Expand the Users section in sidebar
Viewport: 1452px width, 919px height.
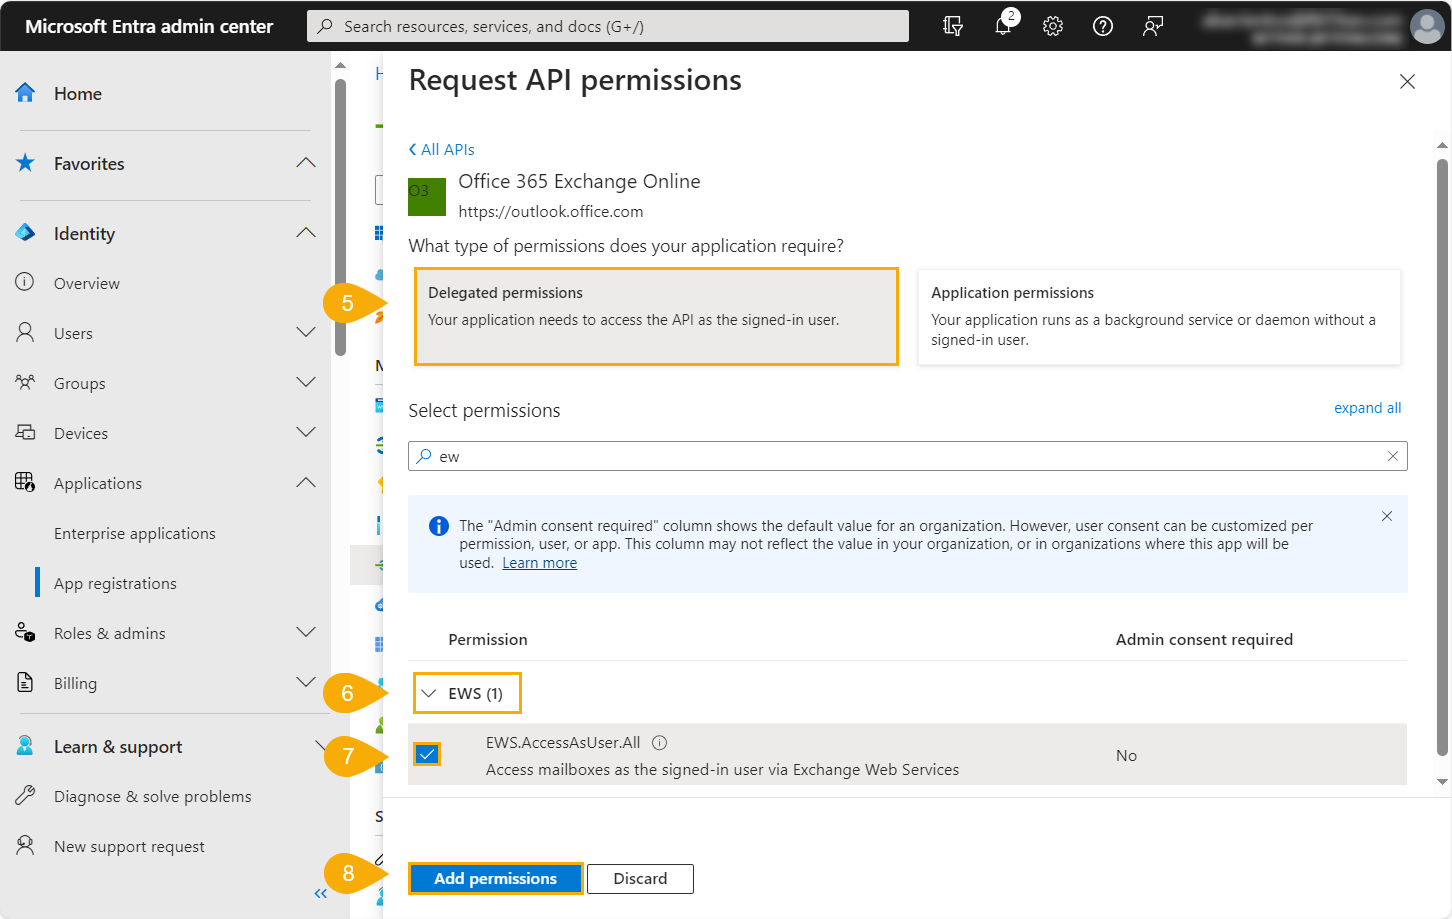coord(306,333)
